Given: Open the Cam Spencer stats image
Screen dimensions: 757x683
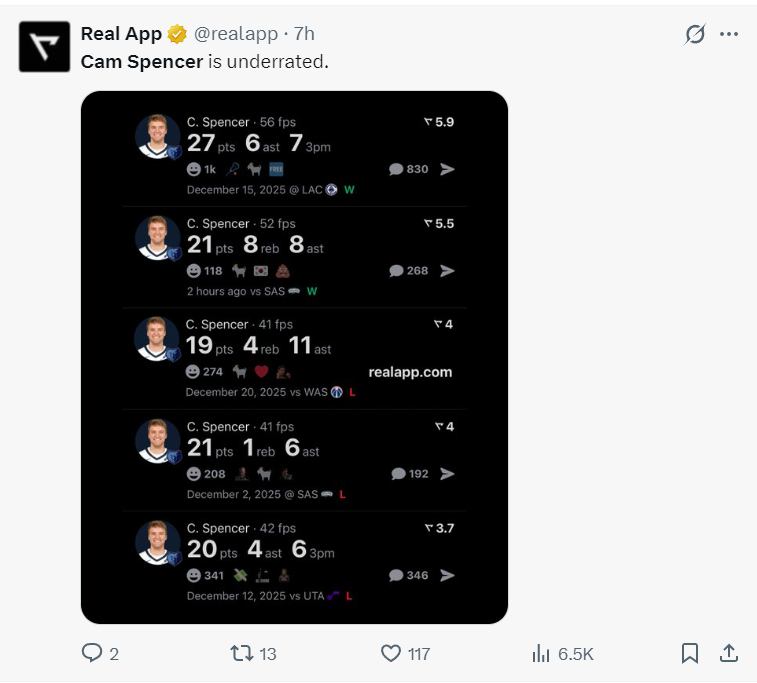Looking at the screenshot, I should pos(294,357).
